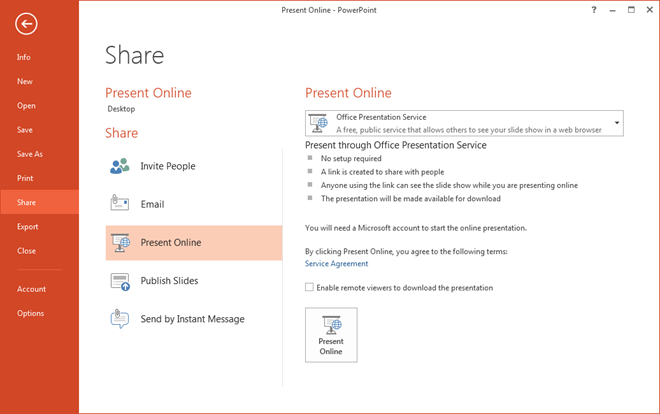The height and width of the screenshot is (414, 660).
Task: Select the Account sidebar entry
Action: (31, 289)
